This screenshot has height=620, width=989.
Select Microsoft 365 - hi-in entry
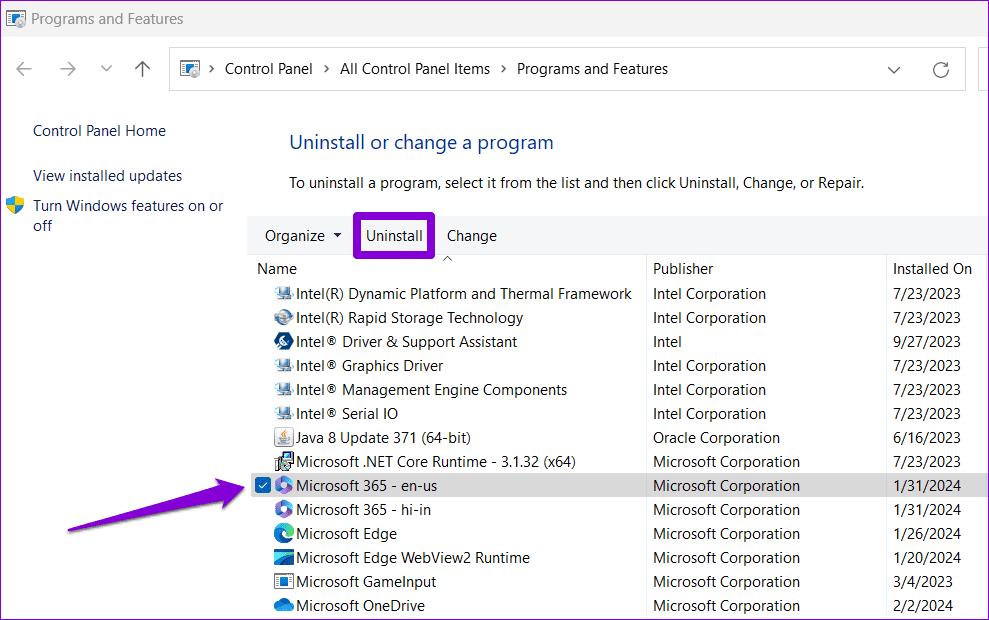(x=363, y=510)
